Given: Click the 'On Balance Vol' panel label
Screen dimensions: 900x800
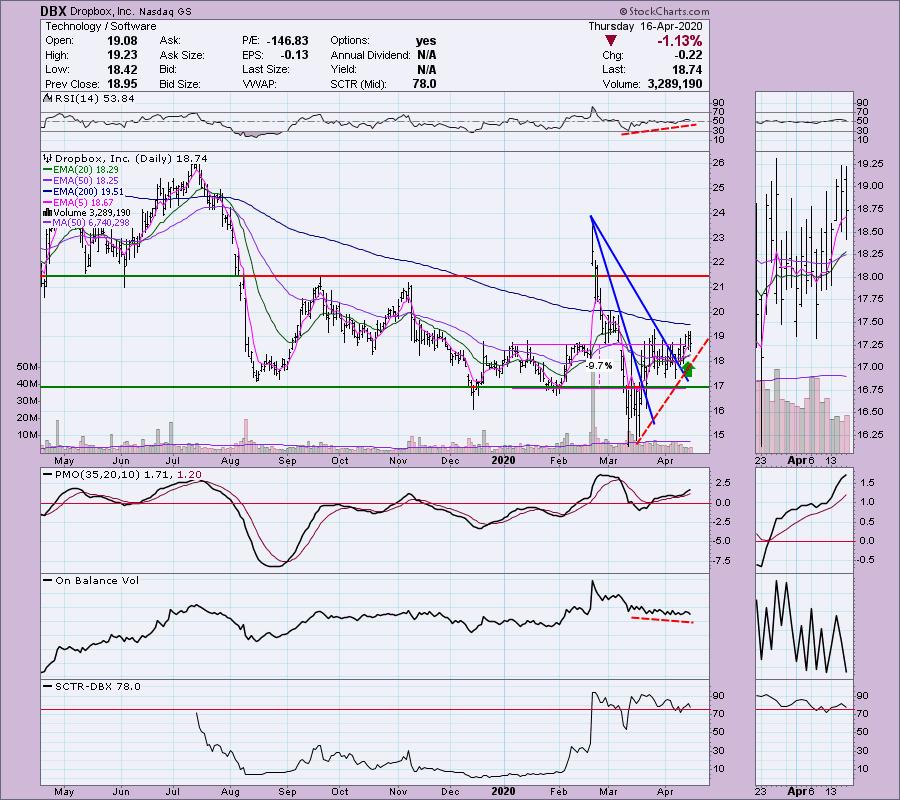Looking at the screenshot, I should (97, 581).
